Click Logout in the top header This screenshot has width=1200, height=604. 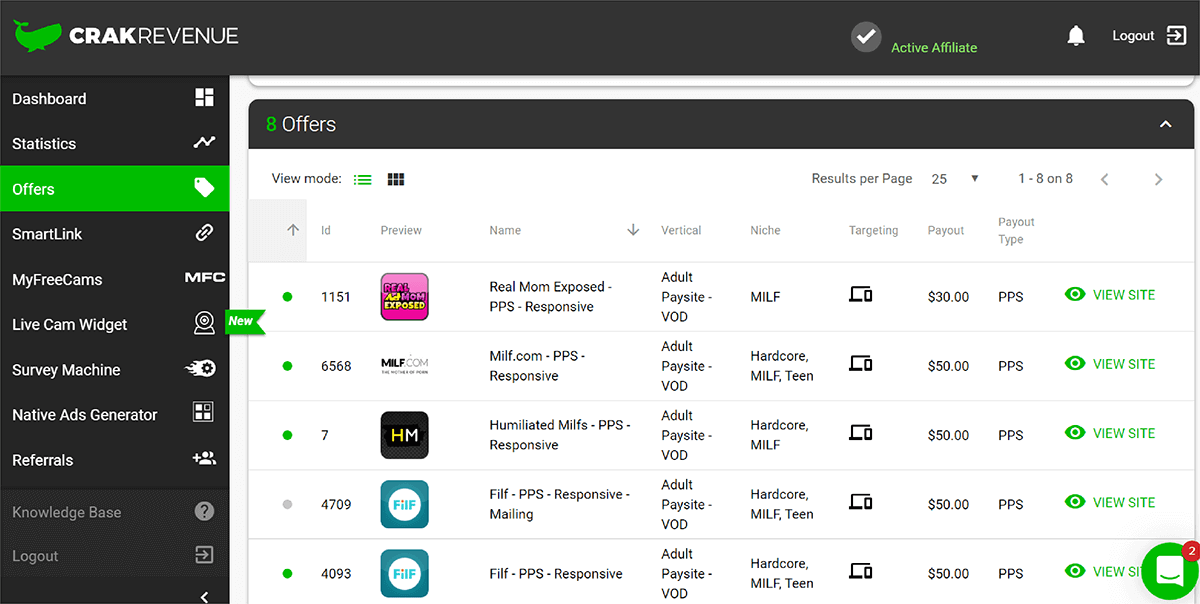point(1148,36)
